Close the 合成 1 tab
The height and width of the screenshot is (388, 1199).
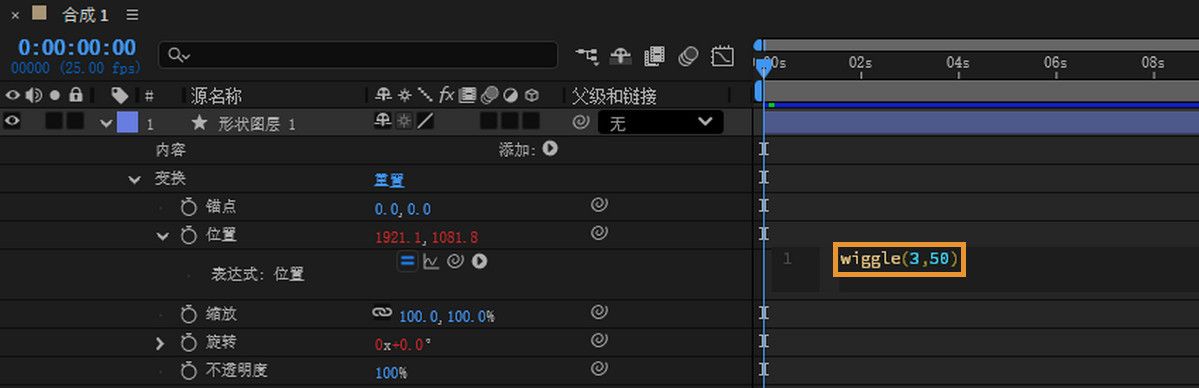(15, 15)
